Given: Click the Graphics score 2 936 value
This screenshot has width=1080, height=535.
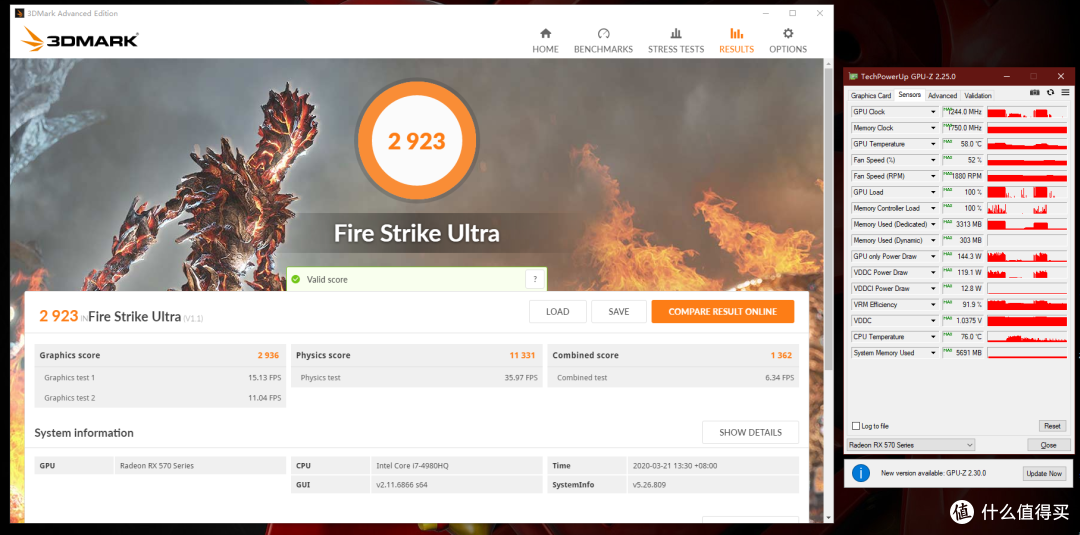Looking at the screenshot, I should [268, 355].
